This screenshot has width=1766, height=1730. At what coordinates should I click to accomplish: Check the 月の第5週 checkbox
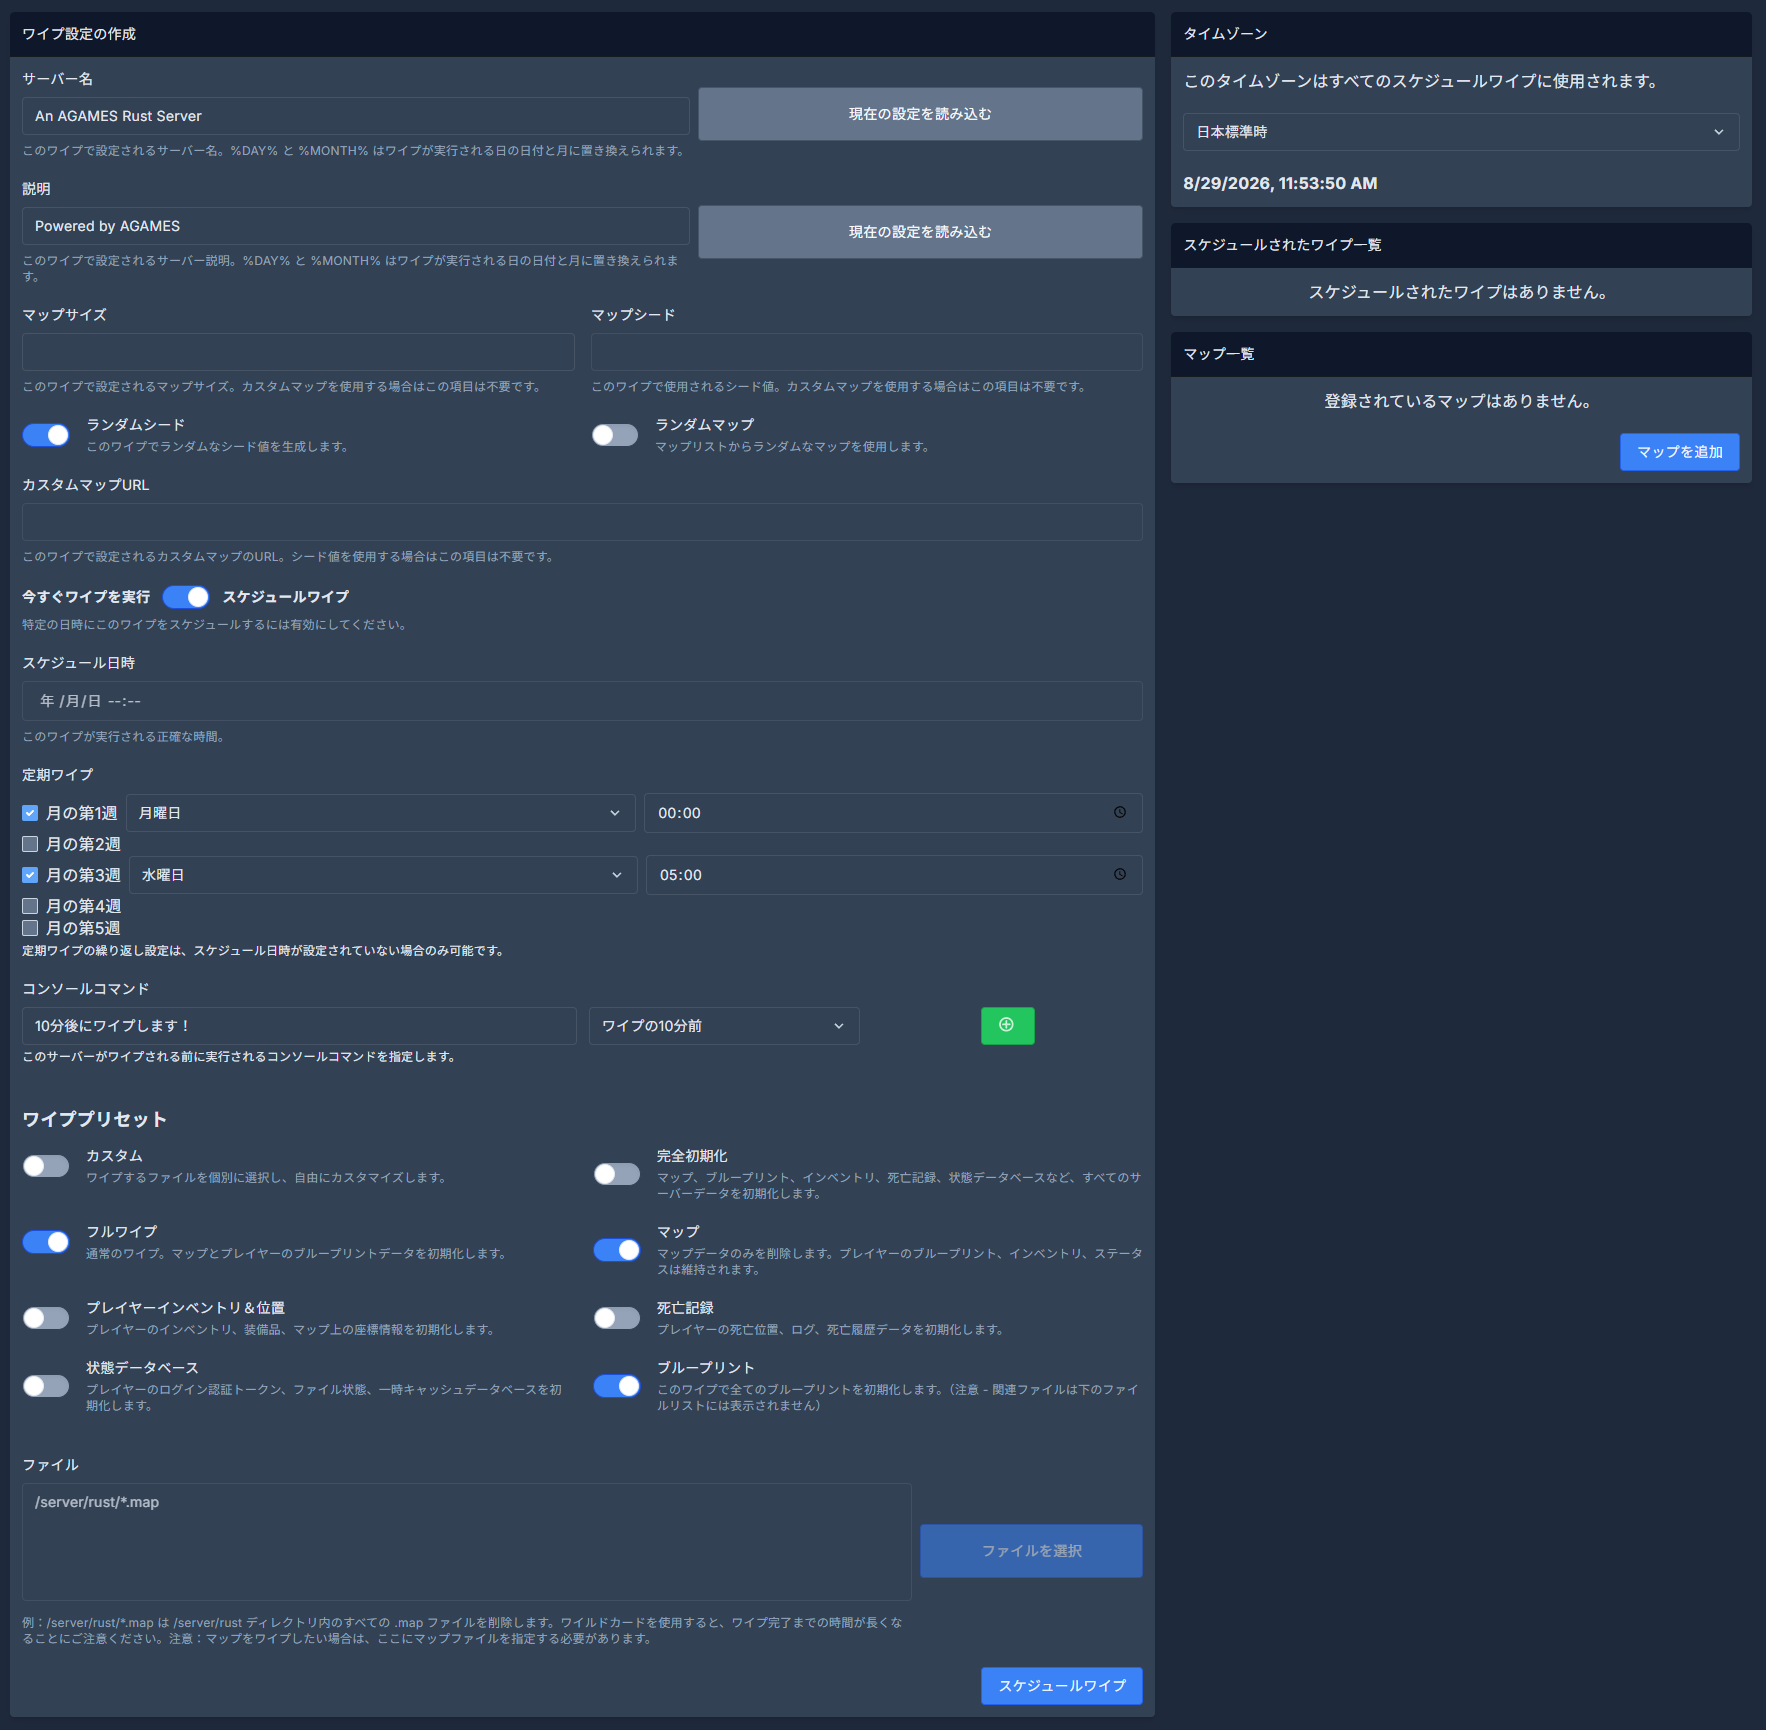tap(30, 928)
